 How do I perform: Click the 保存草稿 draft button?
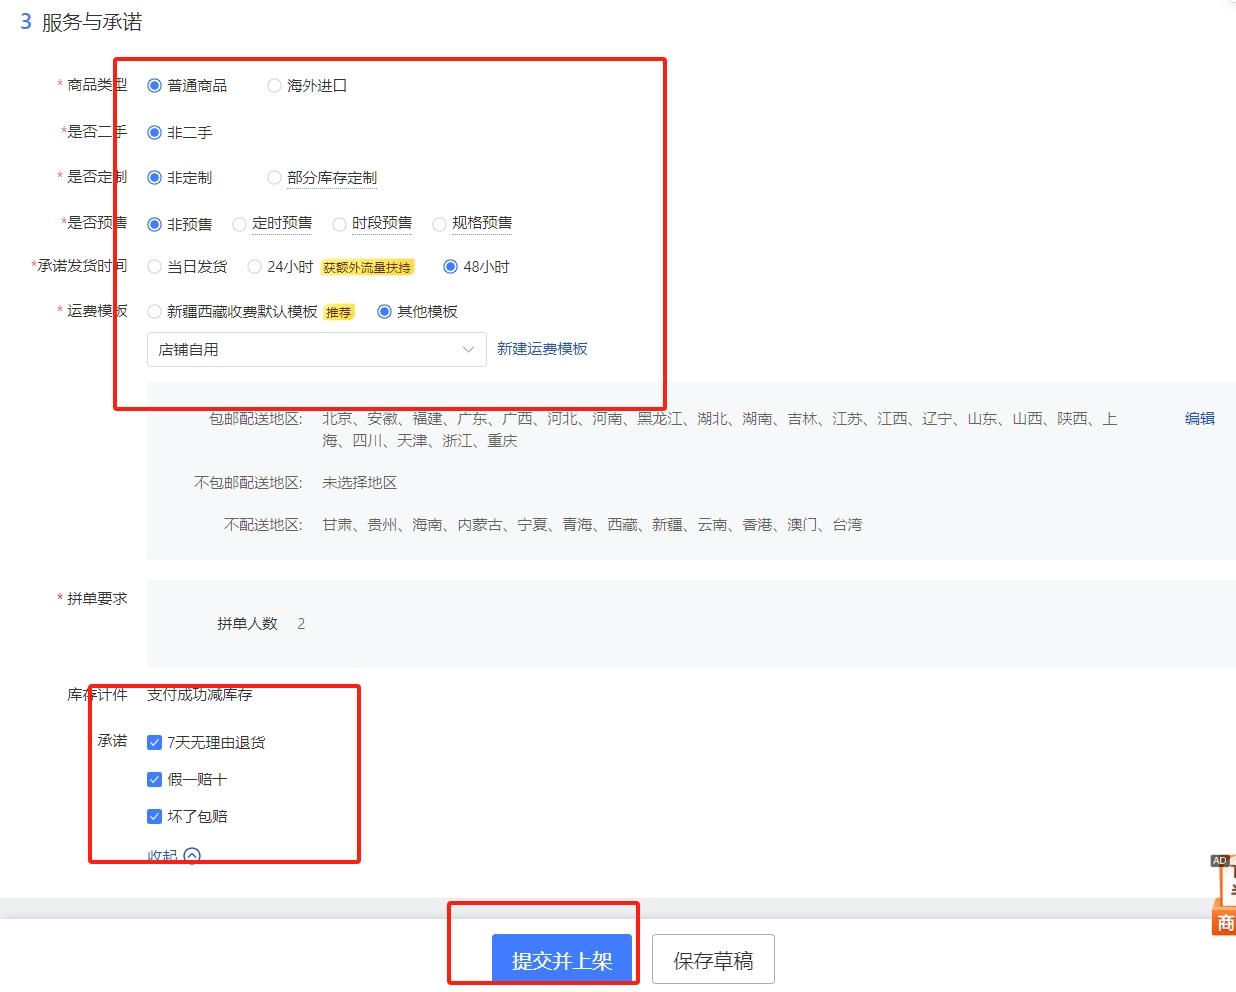[713, 958]
